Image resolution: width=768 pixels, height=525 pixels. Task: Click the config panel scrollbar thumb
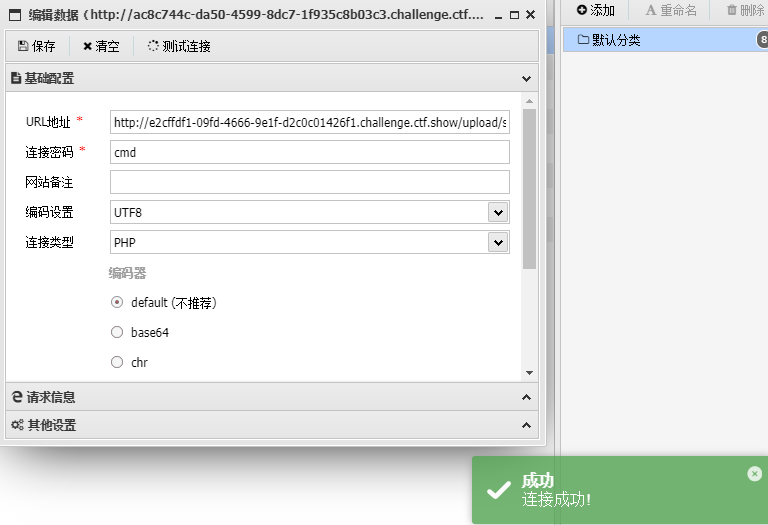pos(529,189)
